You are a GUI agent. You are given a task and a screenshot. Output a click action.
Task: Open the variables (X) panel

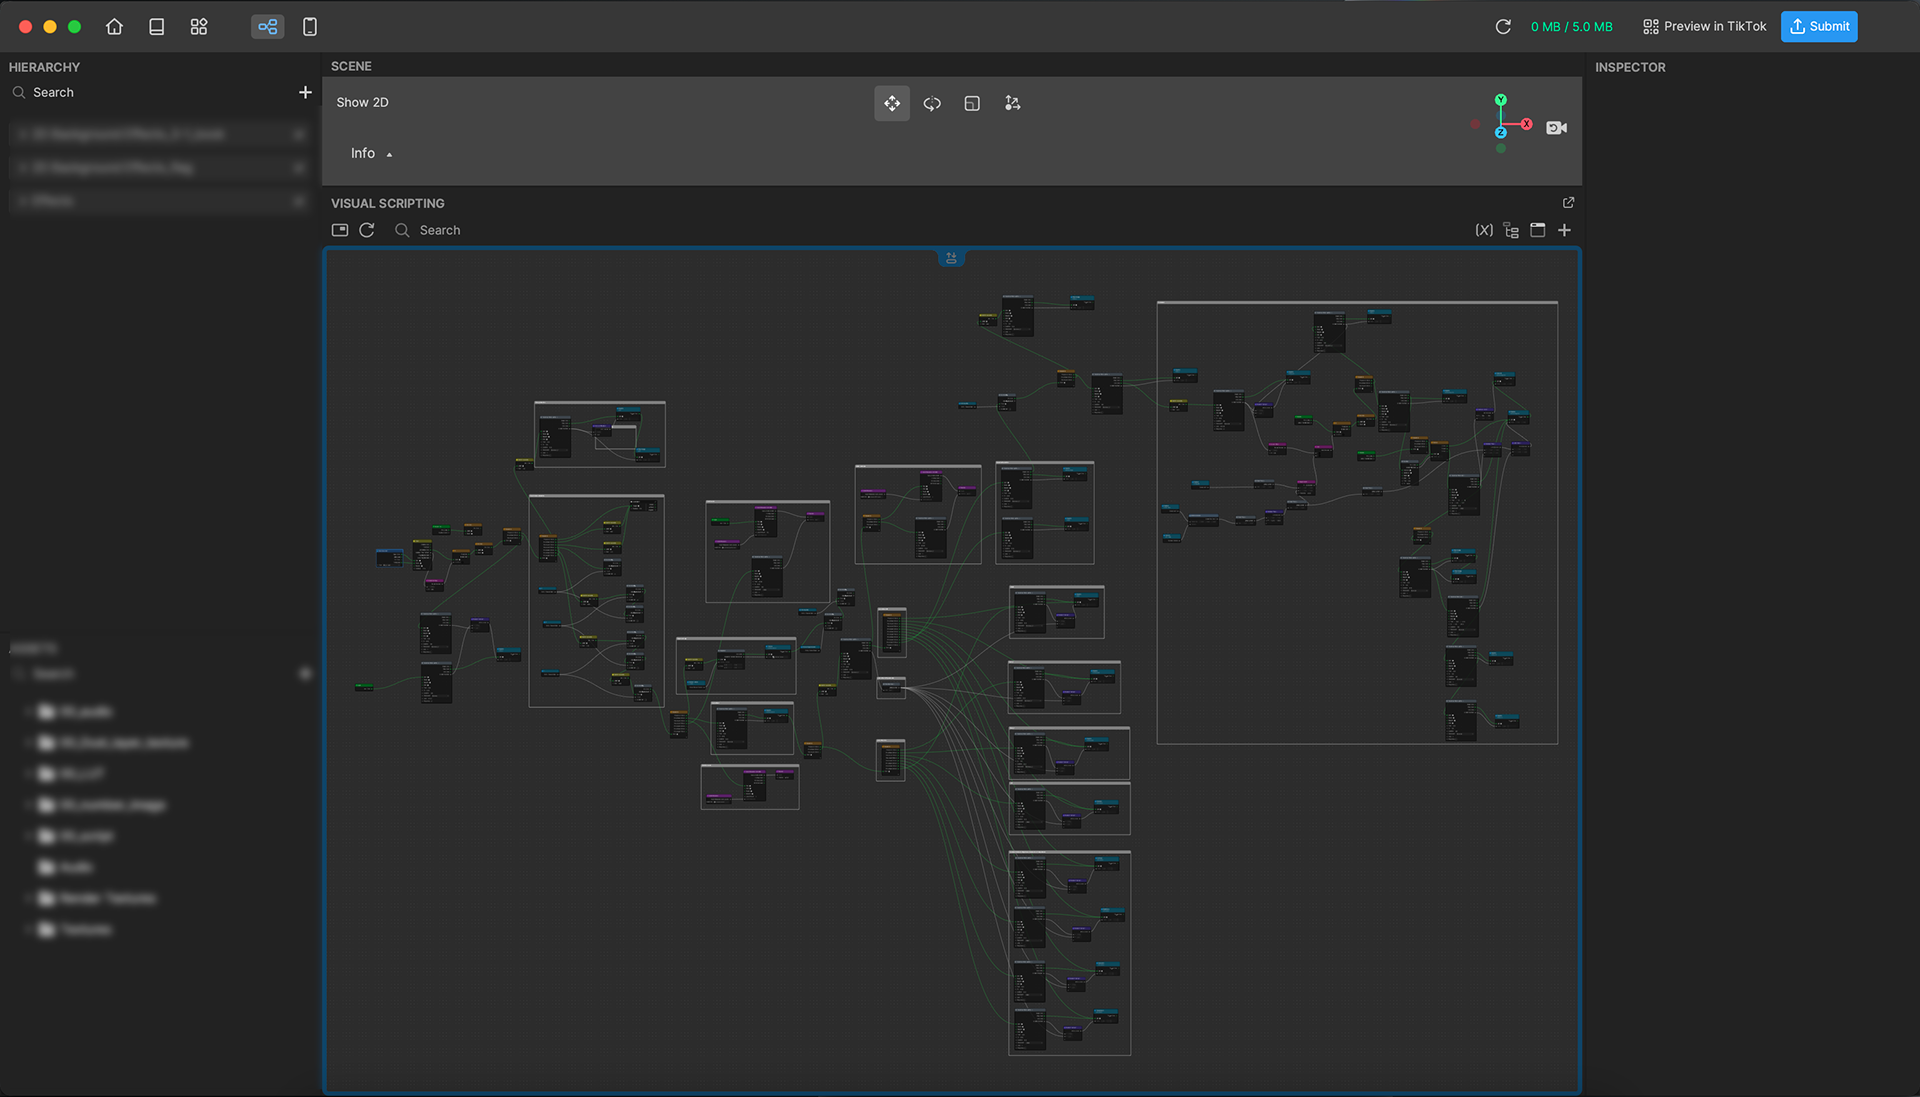coord(1484,231)
